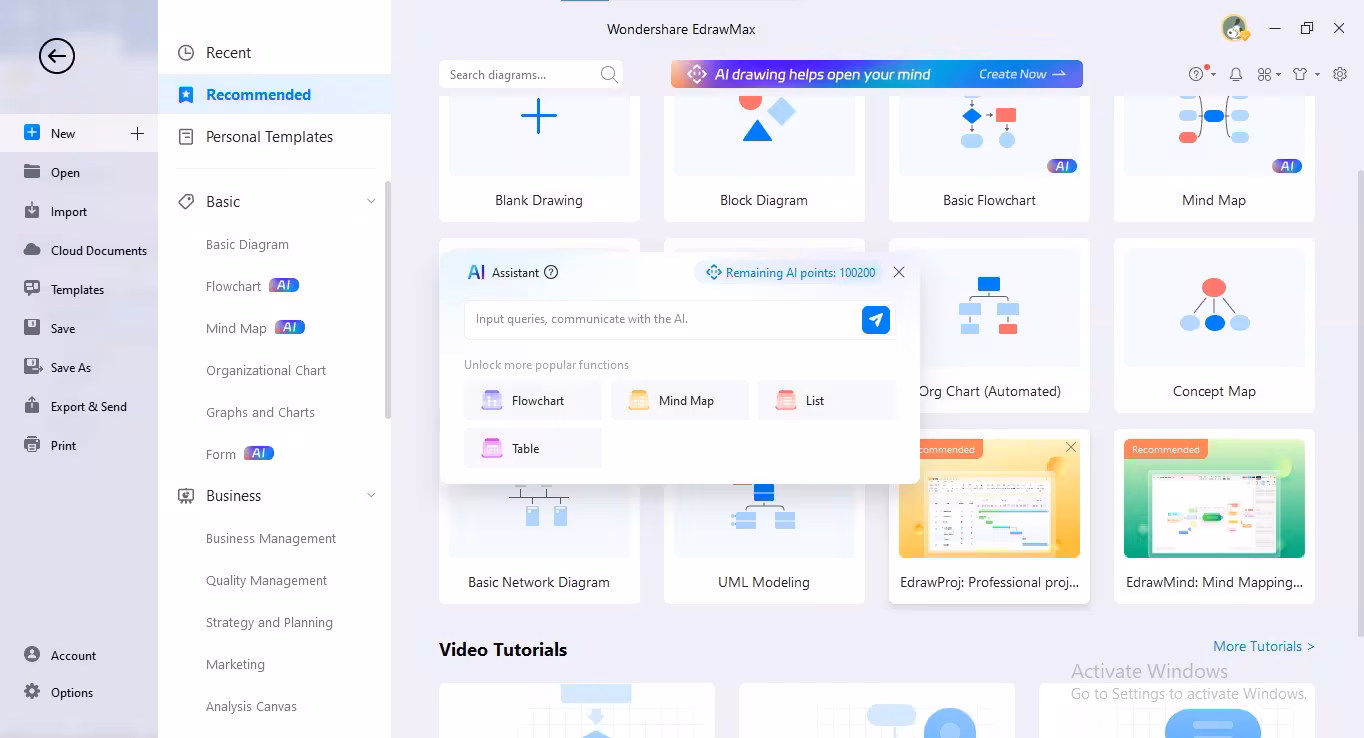Open notifications from the bell icon
This screenshot has width=1364, height=738.
(1236, 74)
